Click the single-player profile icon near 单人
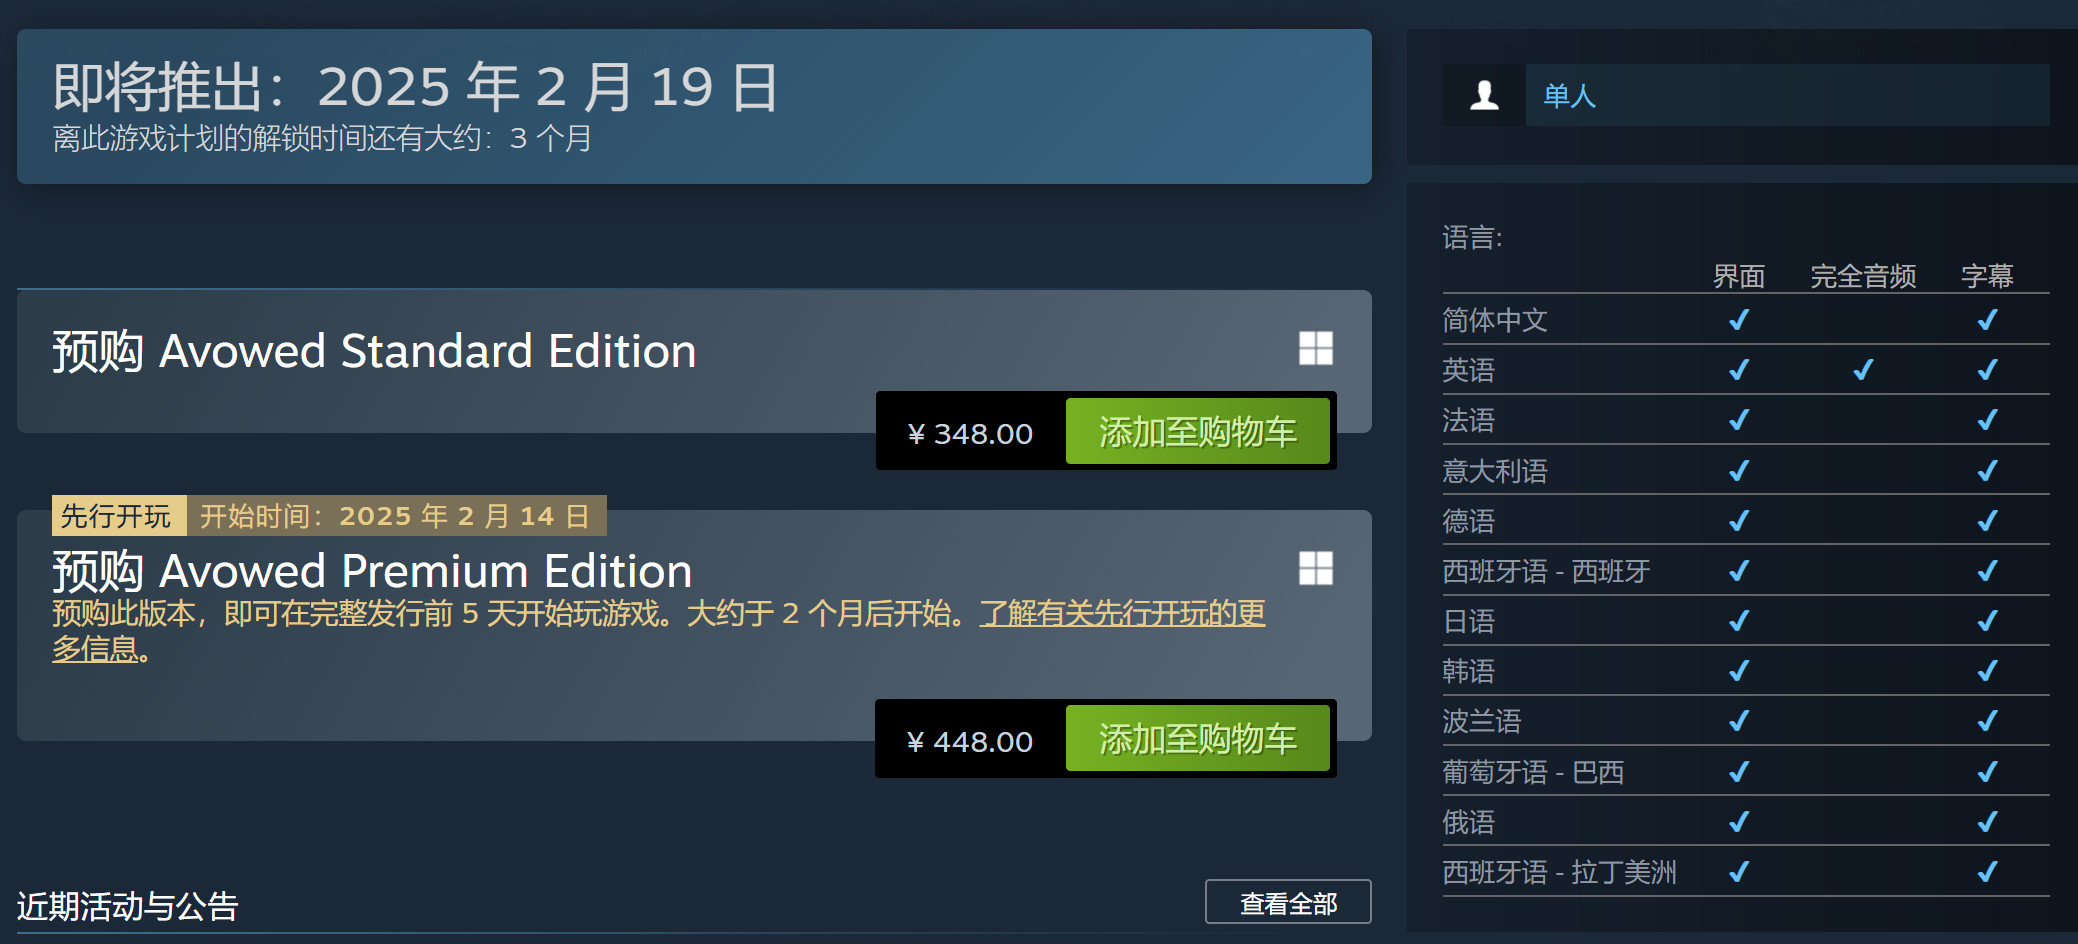 1483,96
